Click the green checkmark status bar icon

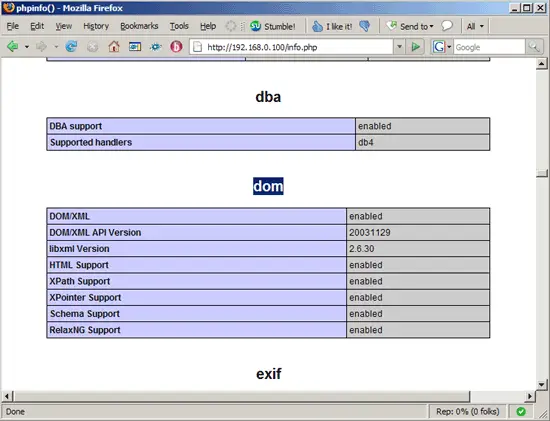tap(521, 411)
